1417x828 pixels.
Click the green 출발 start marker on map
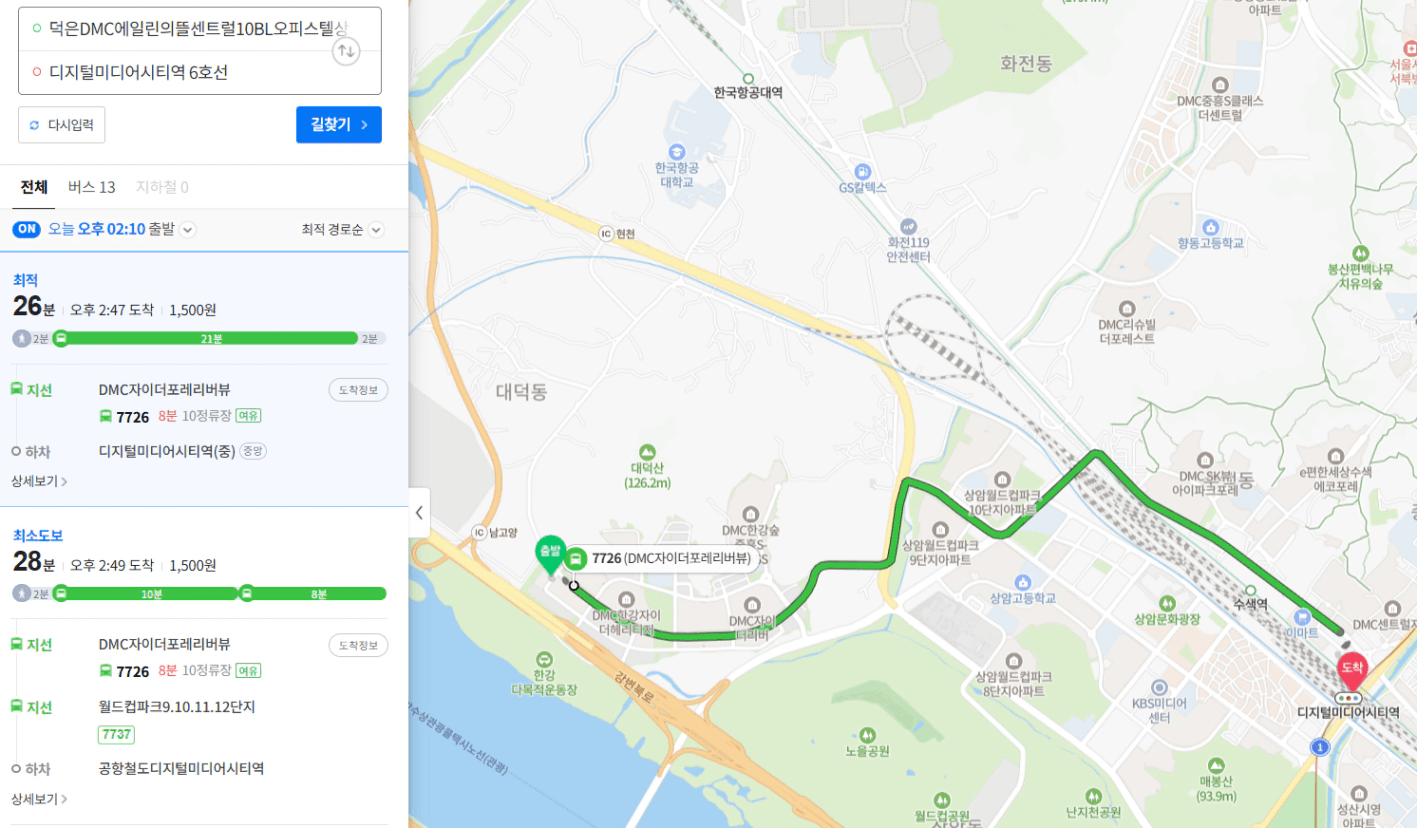[550, 555]
